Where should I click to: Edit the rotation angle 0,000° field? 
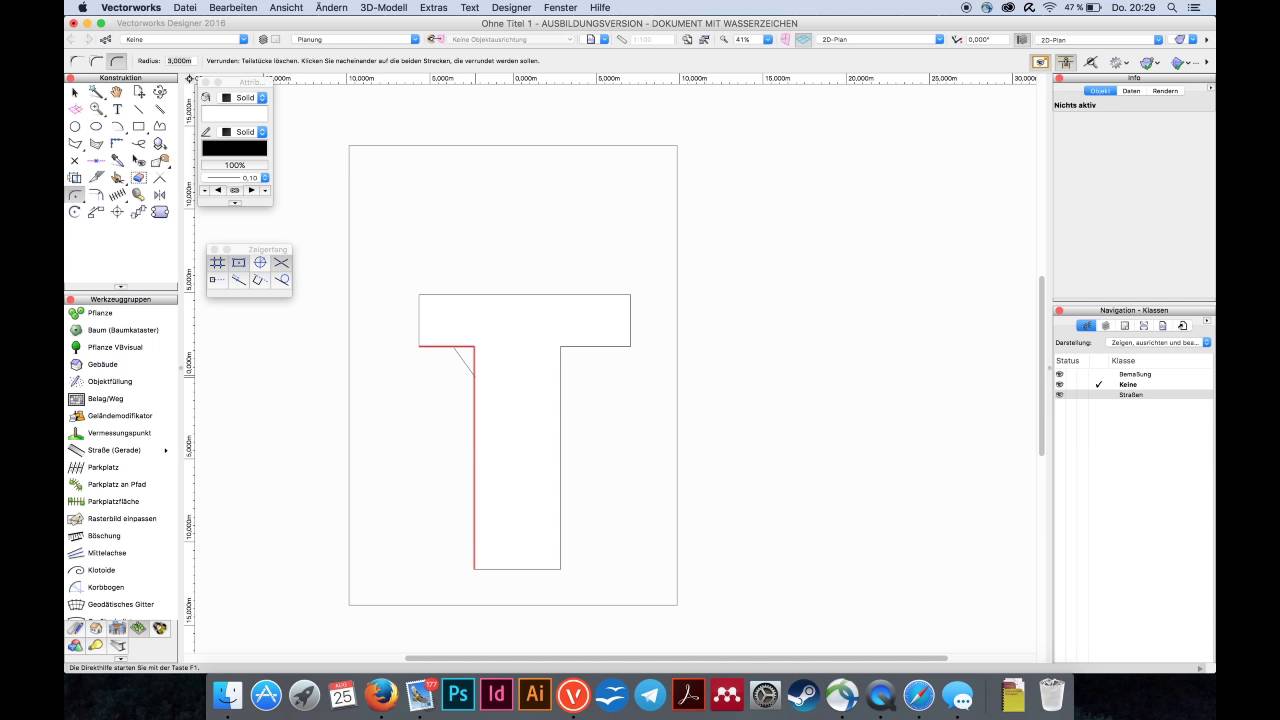click(988, 39)
